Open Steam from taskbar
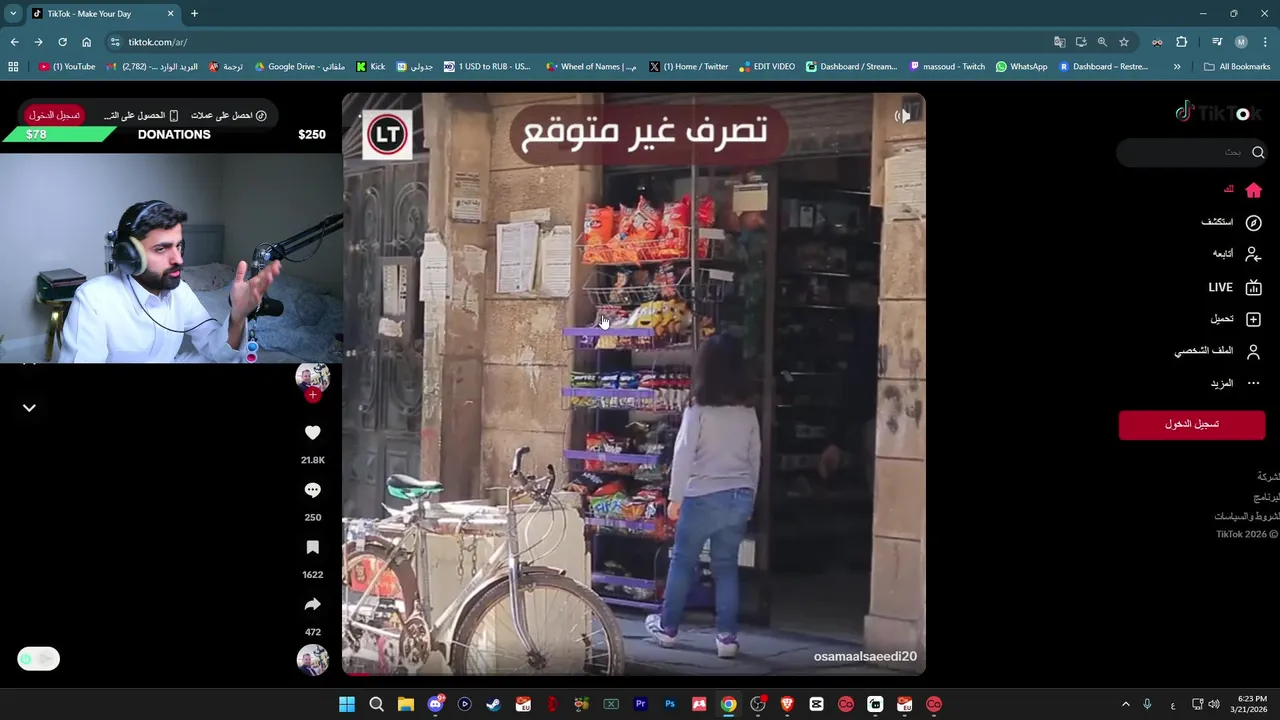 pos(493,704)
